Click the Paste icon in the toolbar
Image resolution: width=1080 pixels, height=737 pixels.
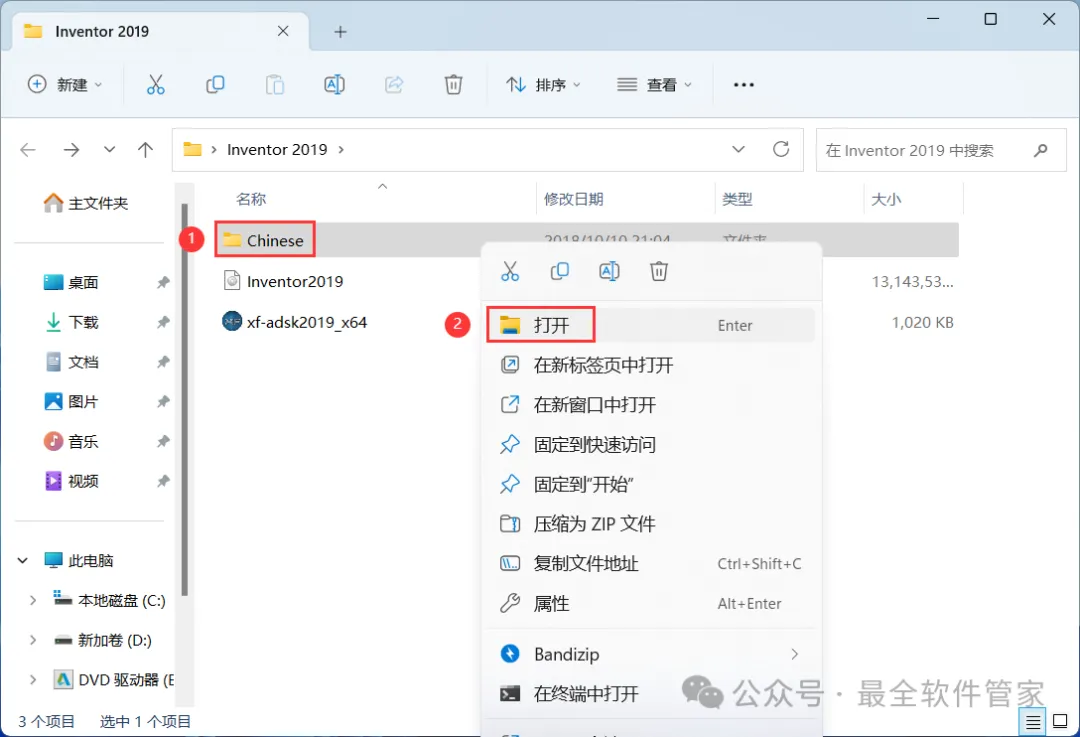pos(275,85)
